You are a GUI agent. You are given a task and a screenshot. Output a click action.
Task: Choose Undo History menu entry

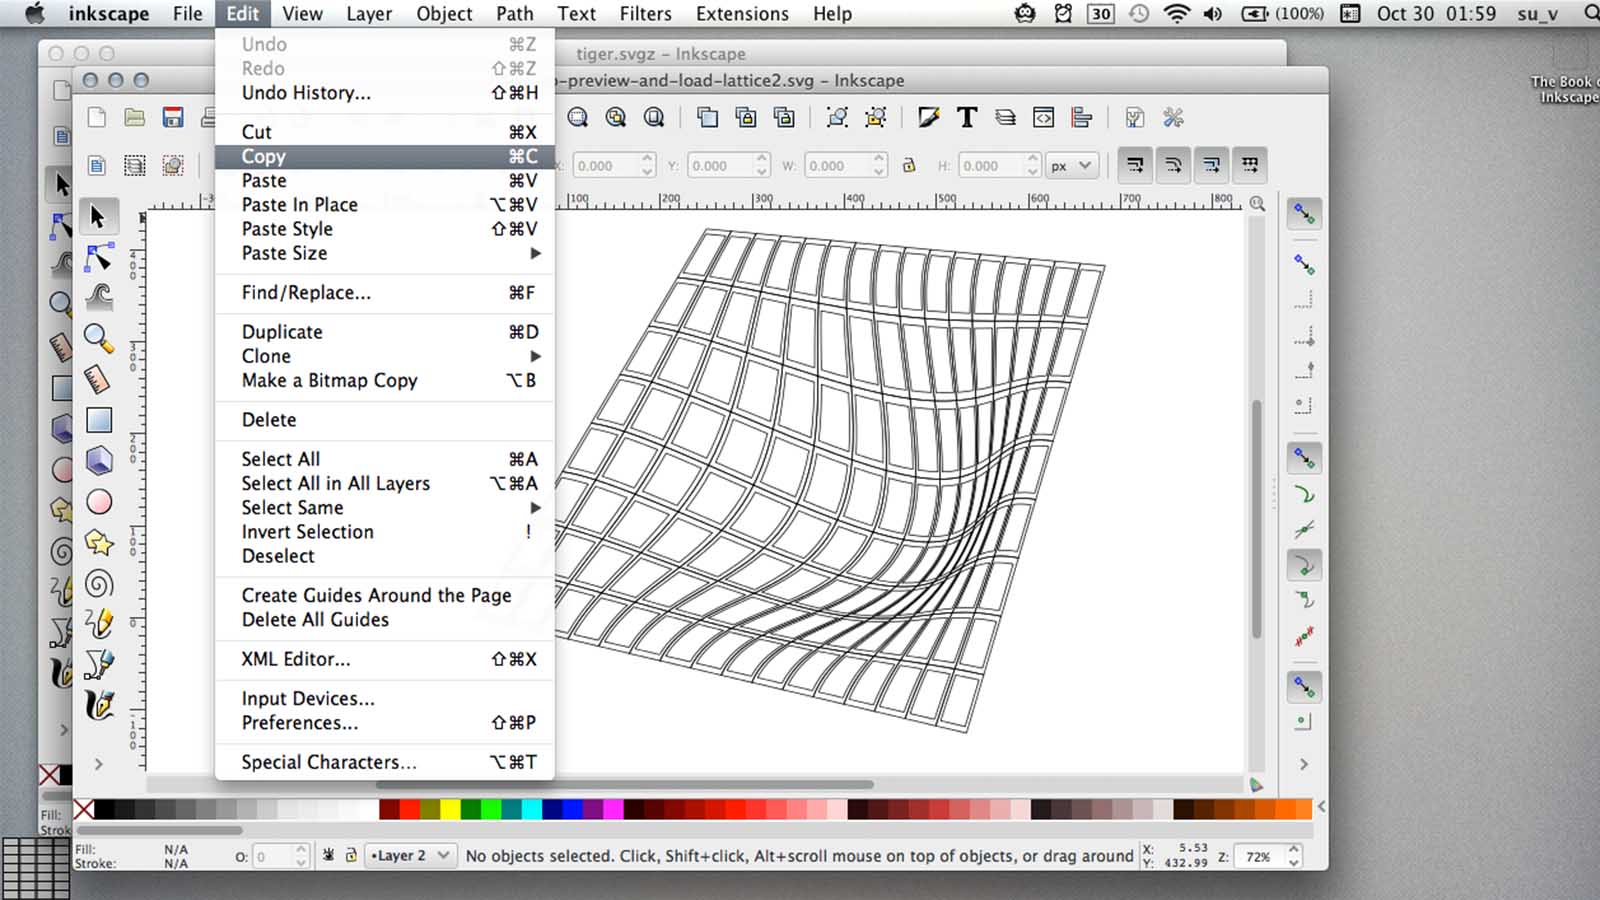(x=385, y=92)
